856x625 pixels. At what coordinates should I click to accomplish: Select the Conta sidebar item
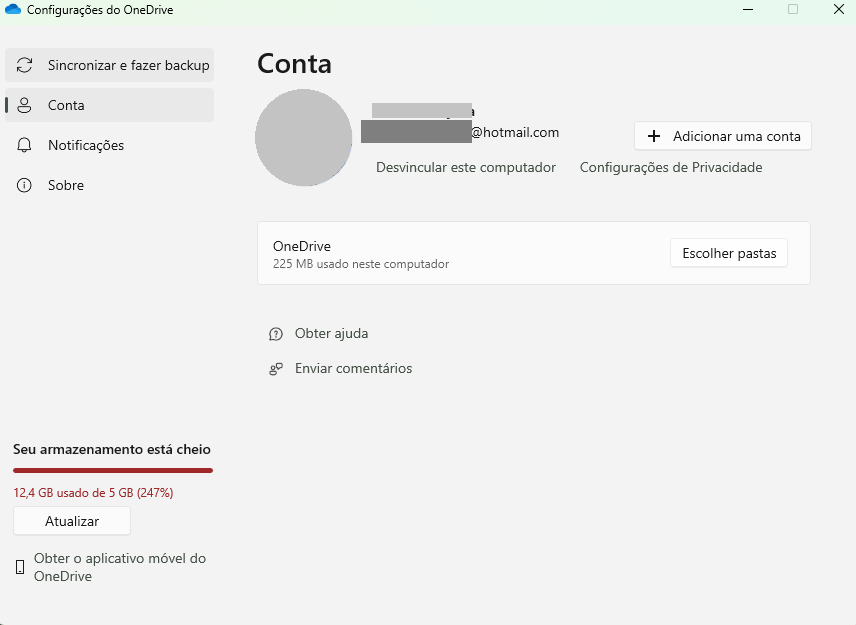coord(110,105)
